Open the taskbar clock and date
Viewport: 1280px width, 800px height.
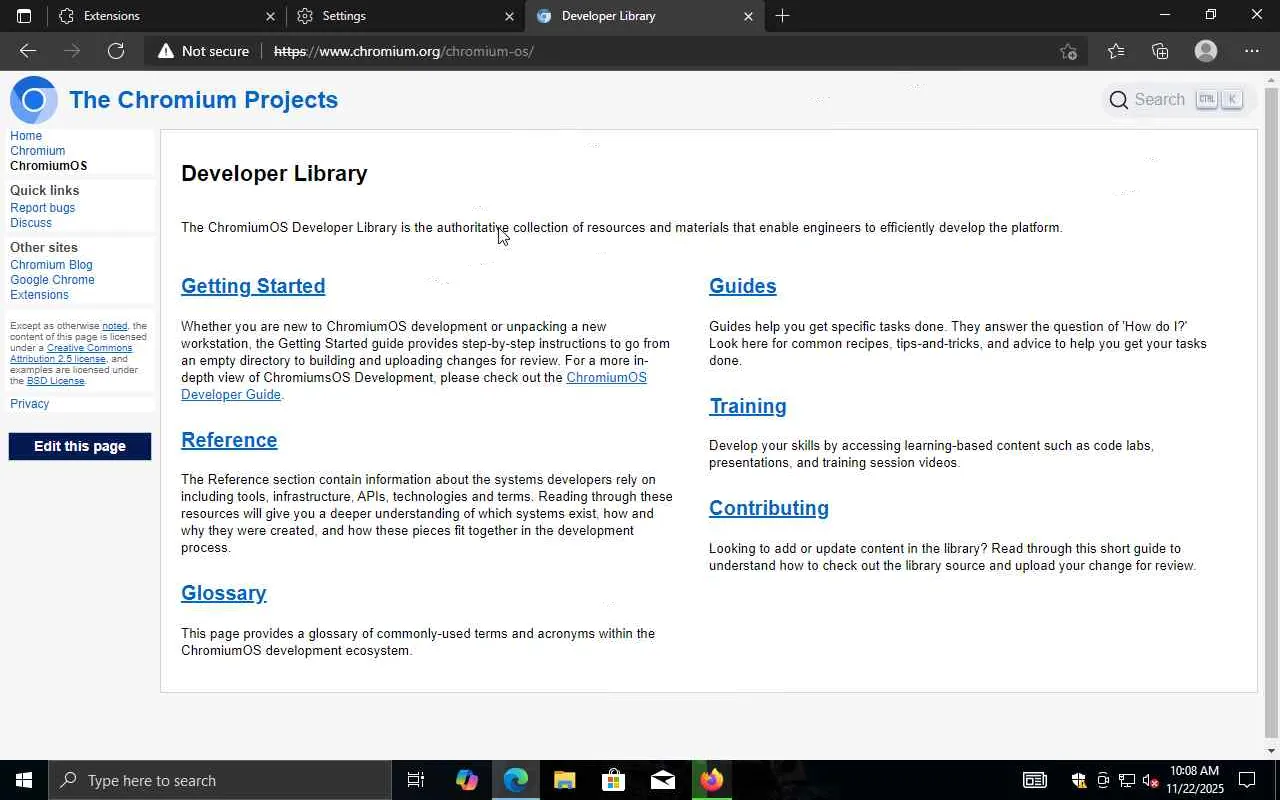point(1194,780)
